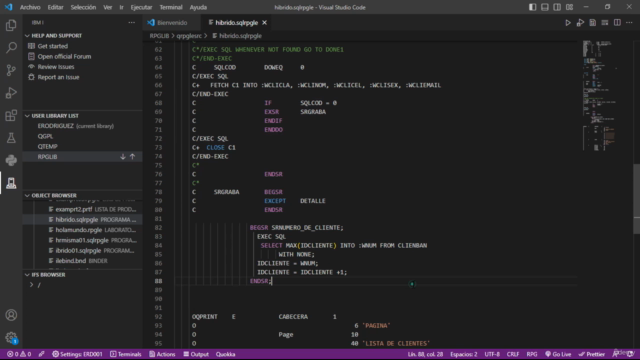
Task: Open the Testing flask view
Action: coord(11,138)
